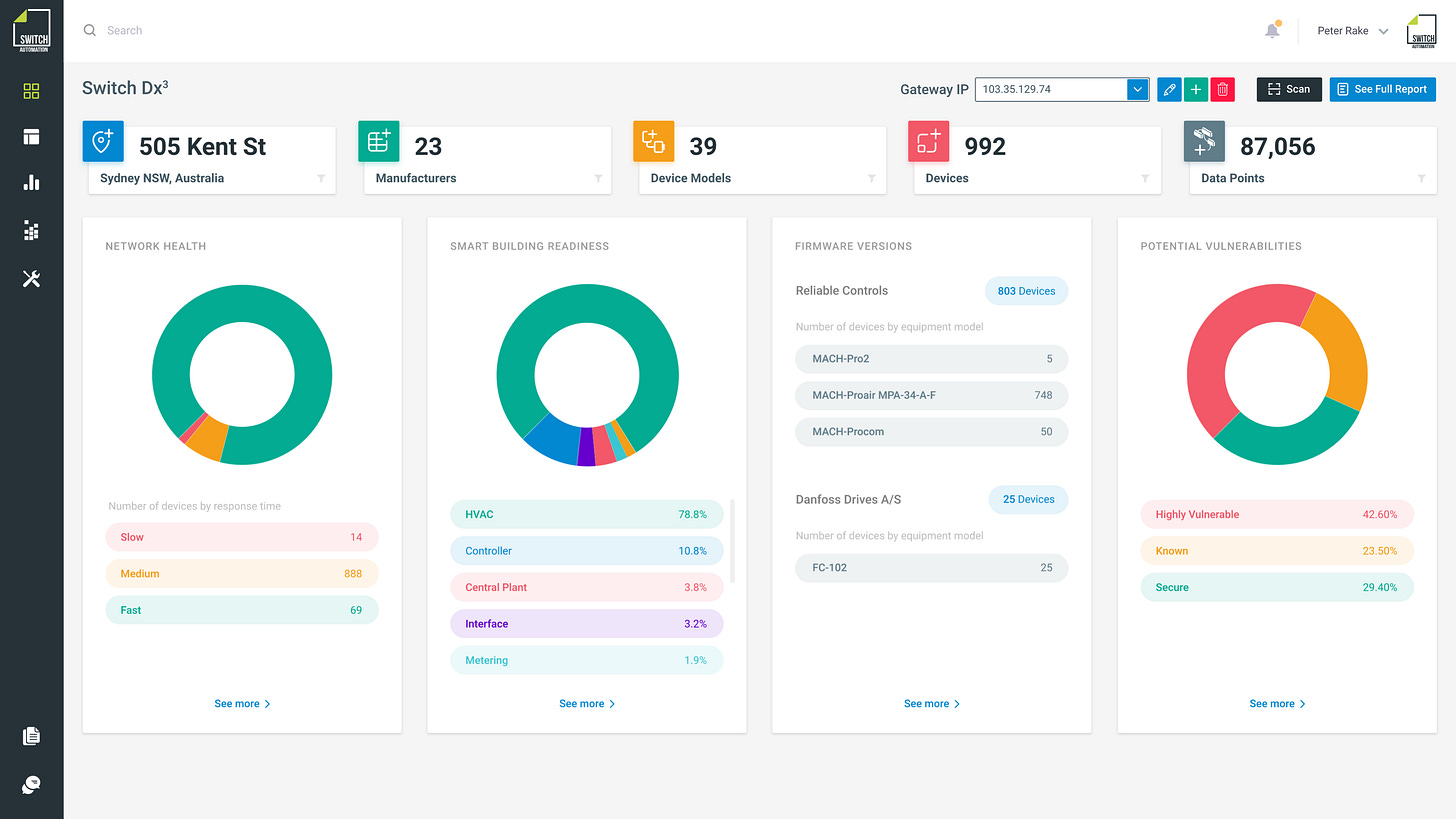Select the Interface readiness row

586,624
